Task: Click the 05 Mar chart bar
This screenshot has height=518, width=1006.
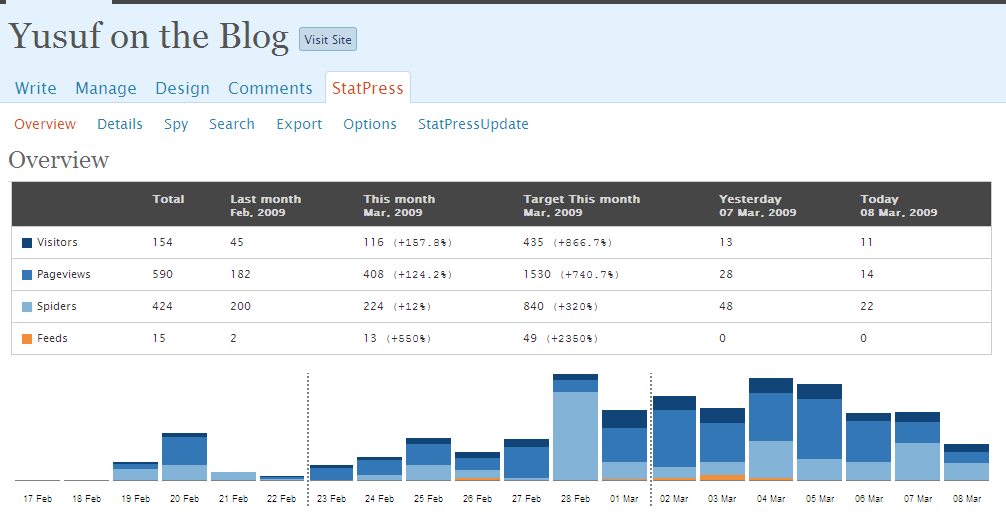Action: [x=819, y=433]
